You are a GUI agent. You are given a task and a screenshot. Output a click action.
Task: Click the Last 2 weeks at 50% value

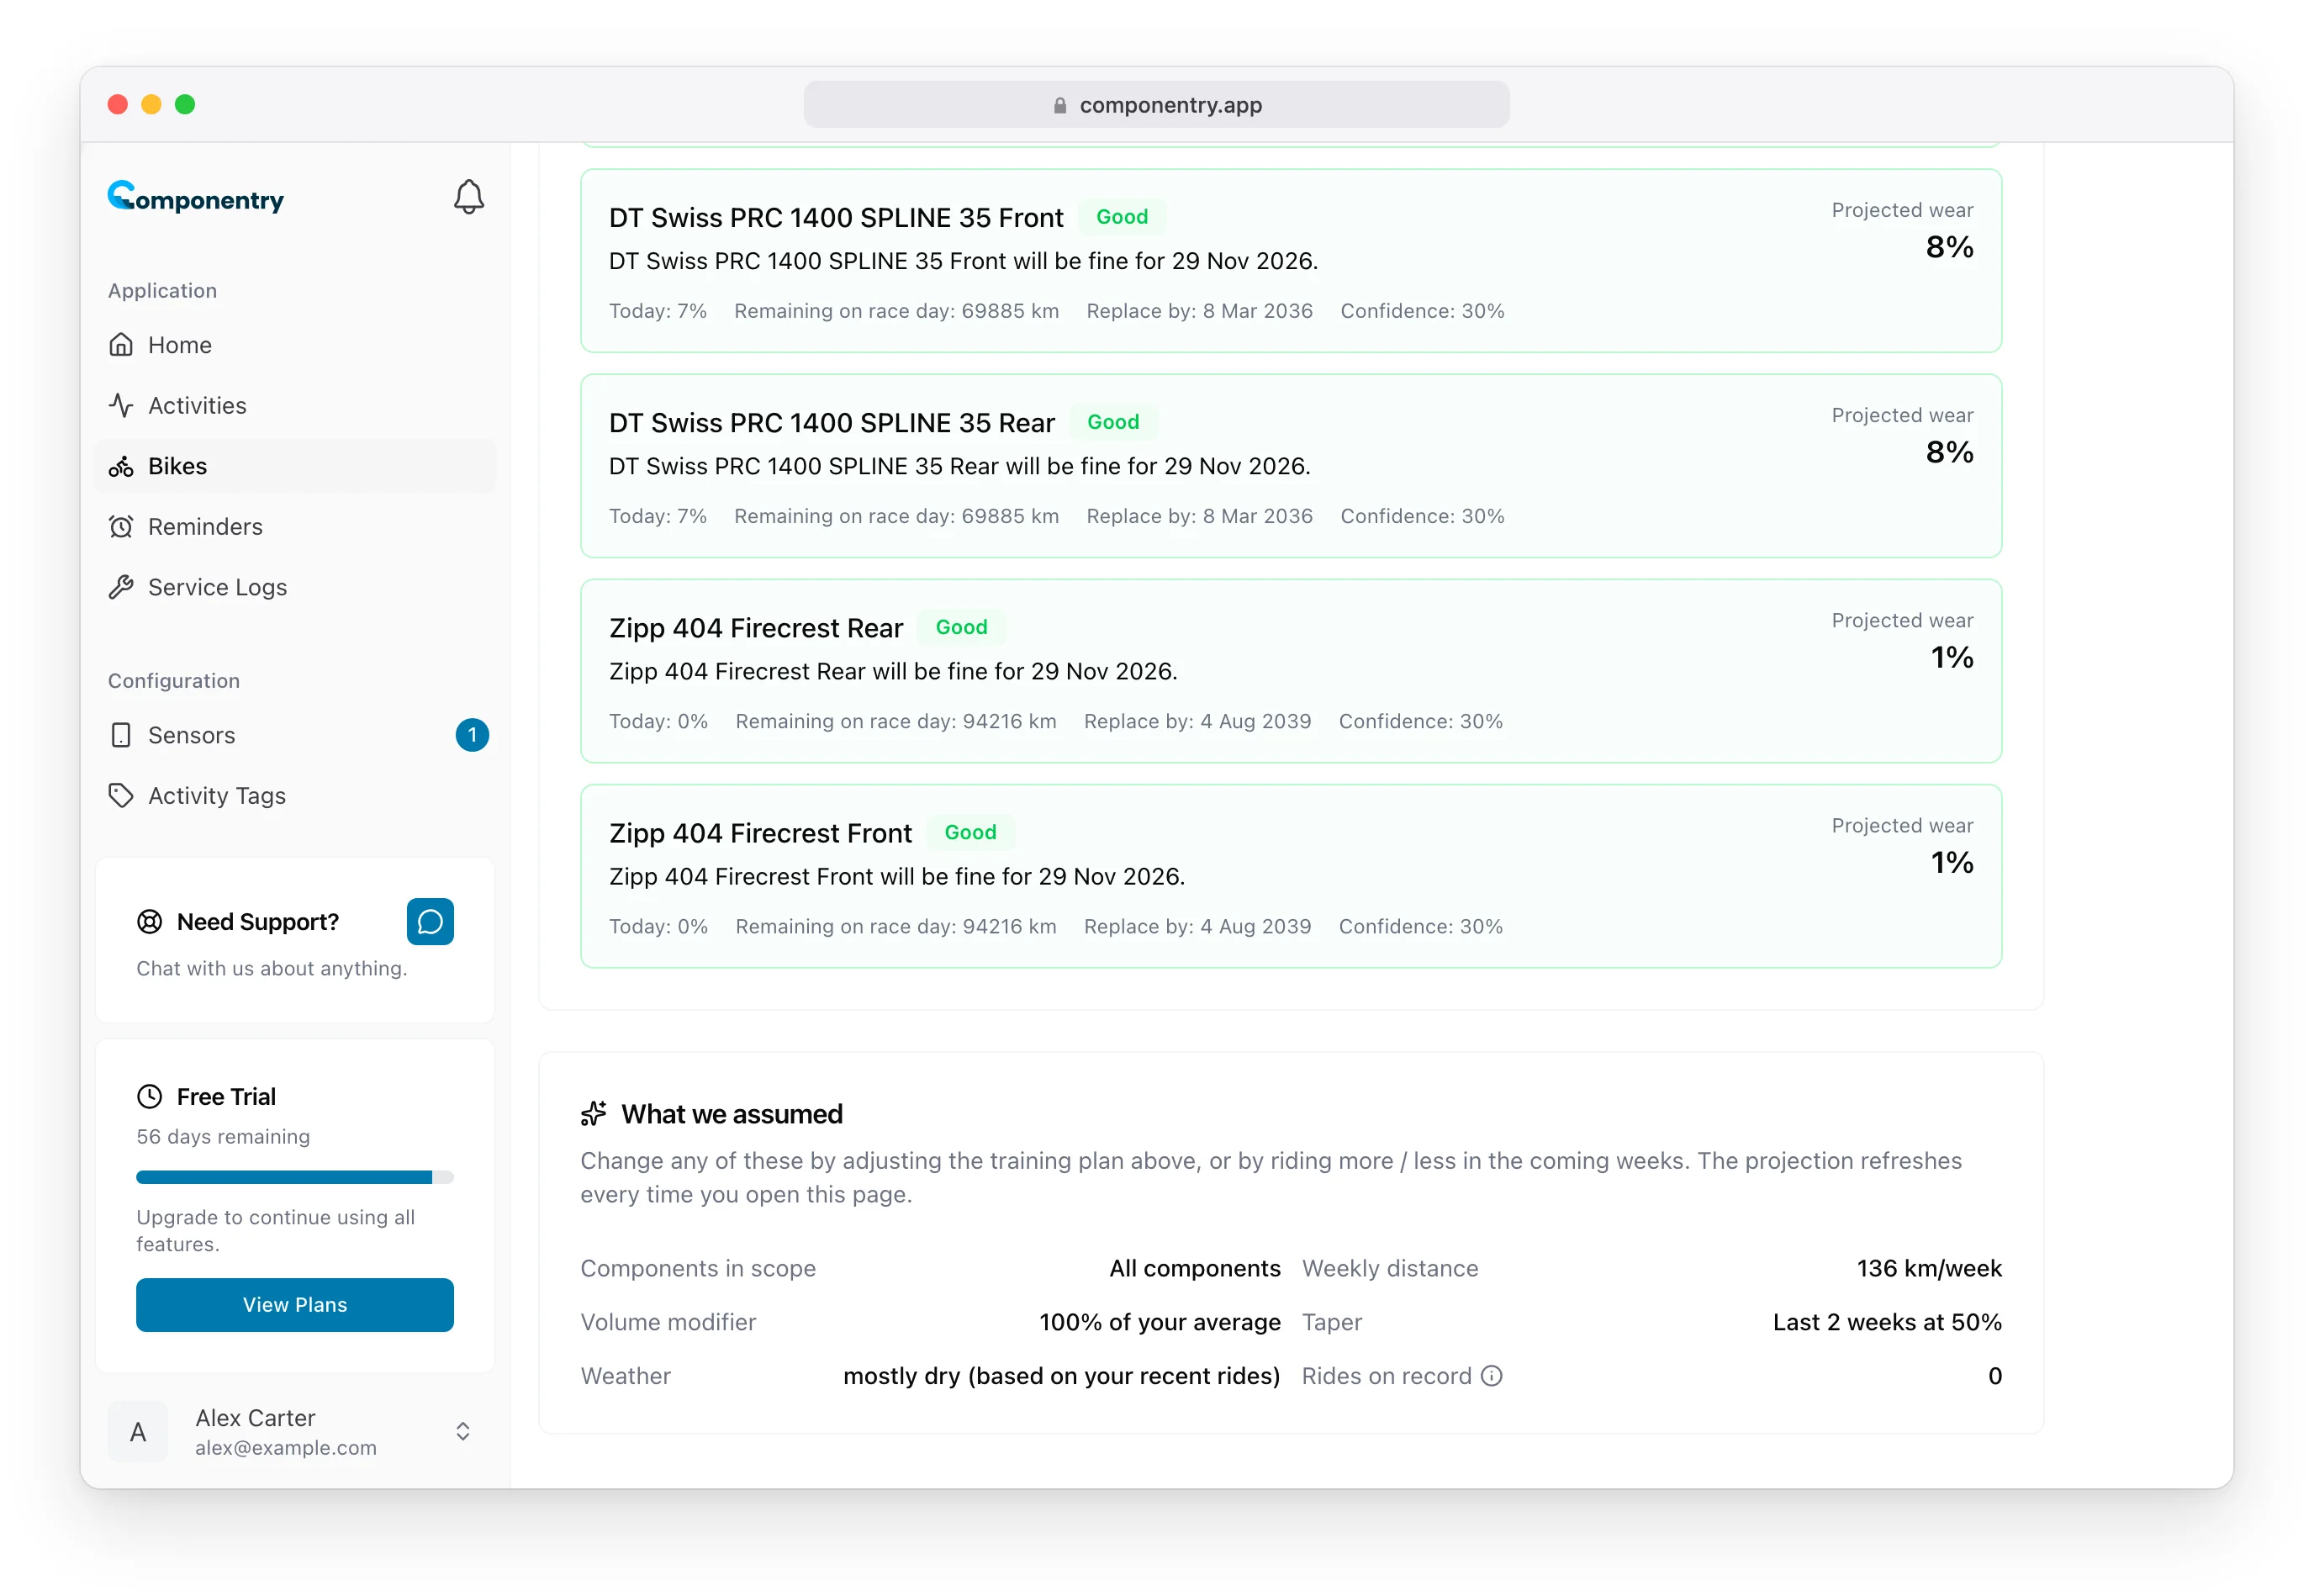[x=1887, y=1323]
